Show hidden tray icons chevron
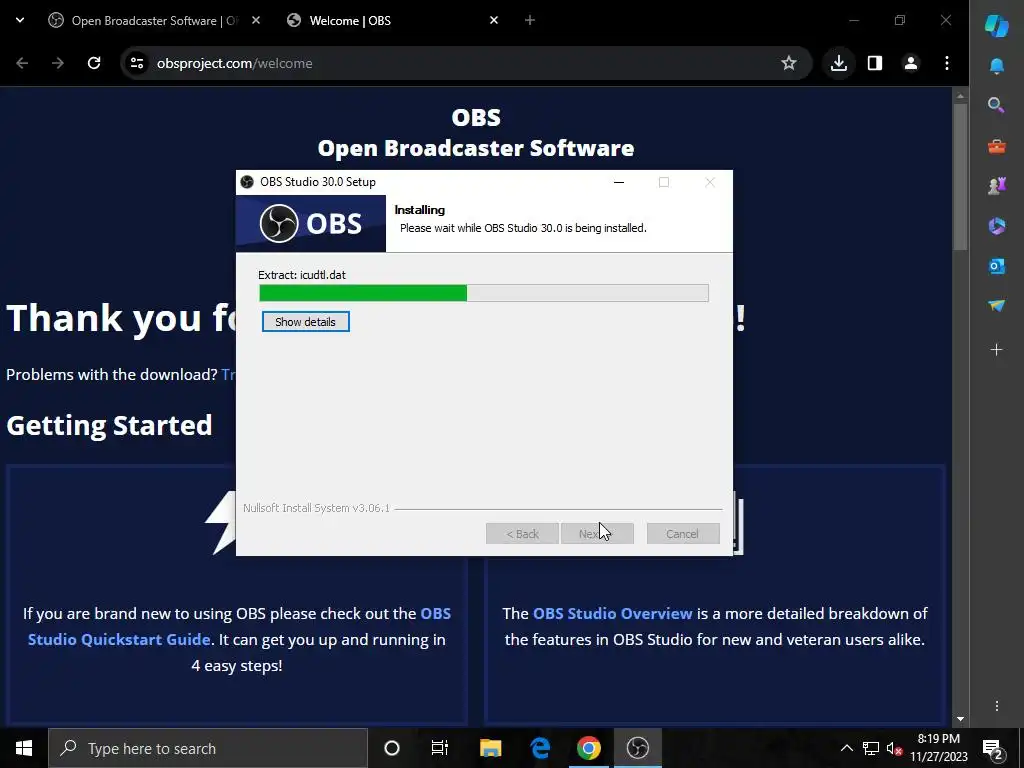 pyautogui.click(x=846, y=748)
